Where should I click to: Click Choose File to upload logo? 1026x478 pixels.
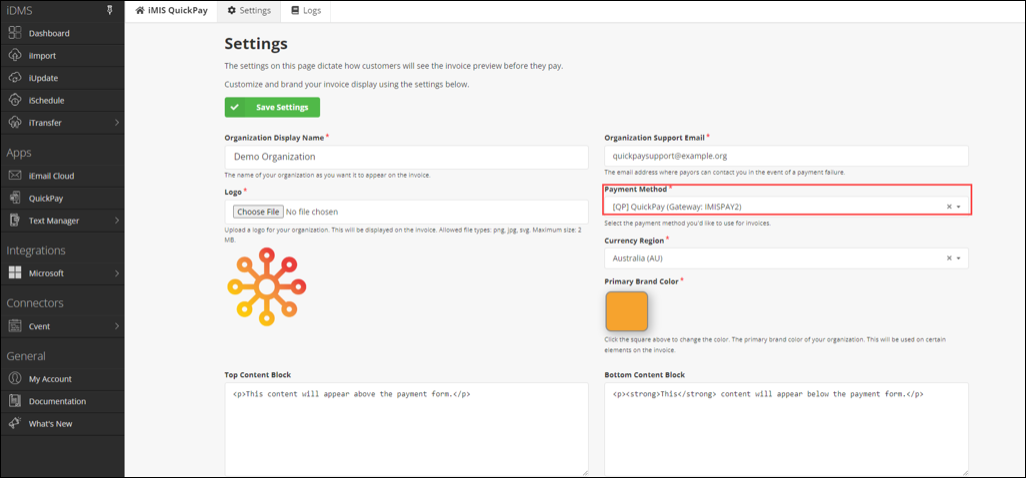pyautogui.click(x=258, y=212)
